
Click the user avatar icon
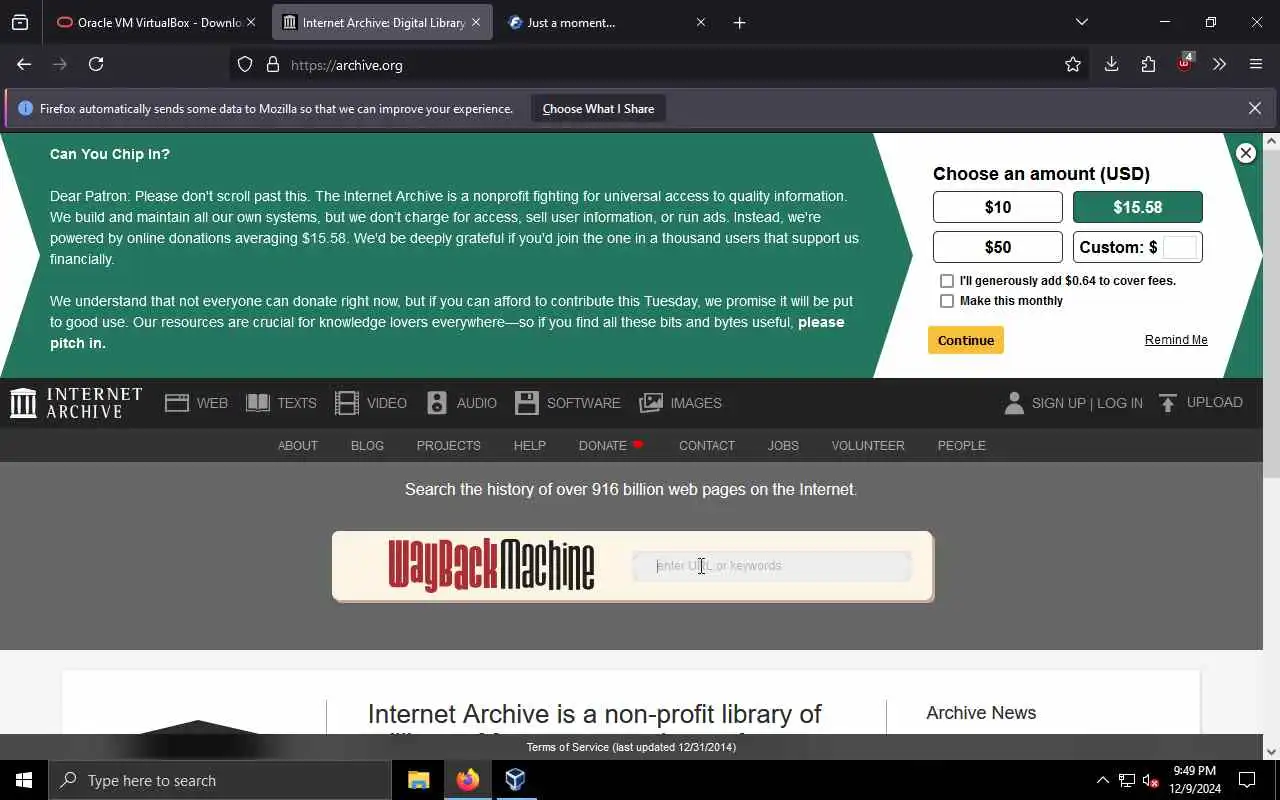(x=1014, y=403)
